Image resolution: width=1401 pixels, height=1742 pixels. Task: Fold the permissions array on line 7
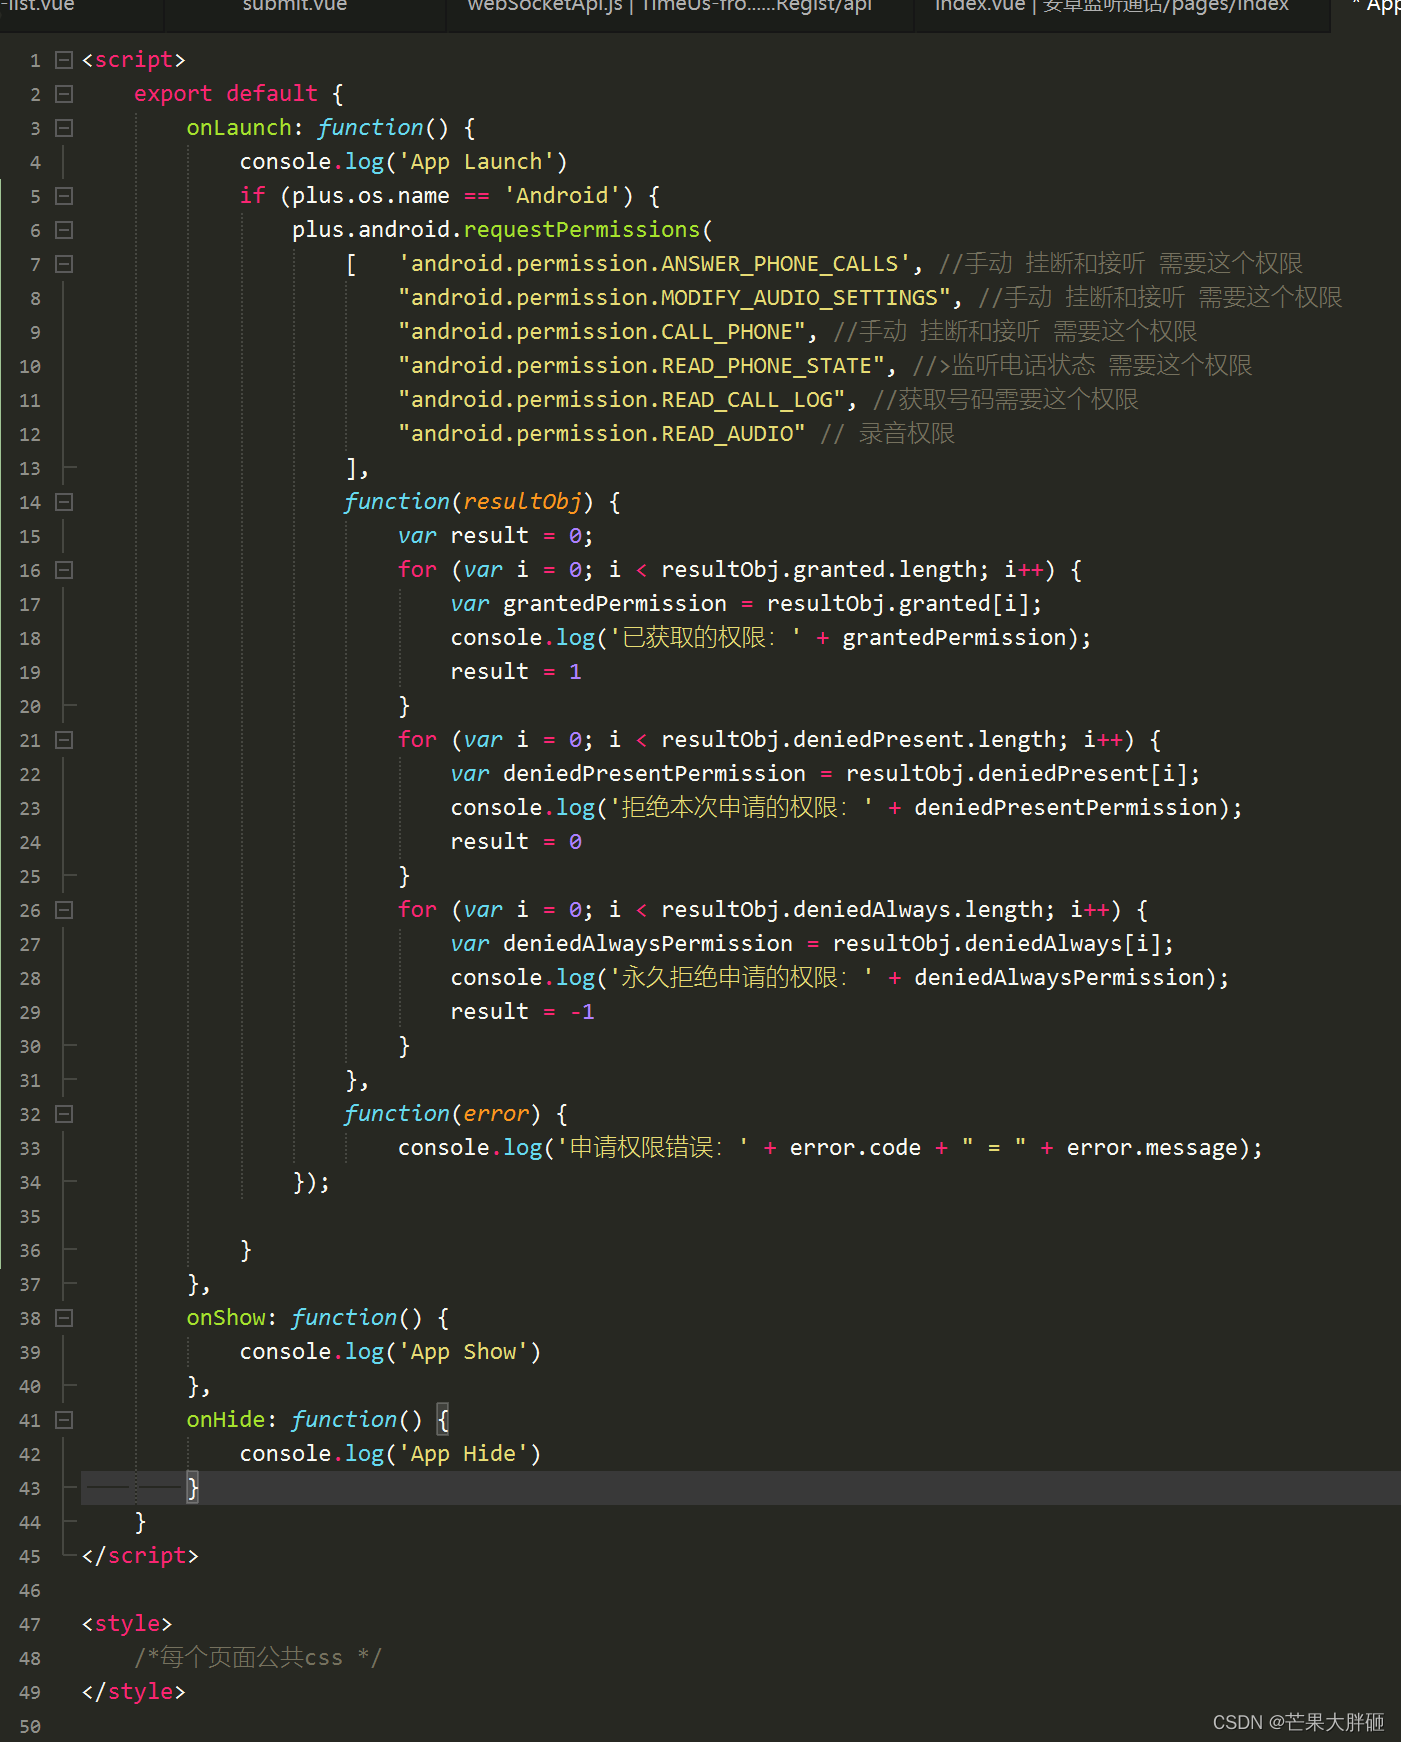[x=64, y=264]
